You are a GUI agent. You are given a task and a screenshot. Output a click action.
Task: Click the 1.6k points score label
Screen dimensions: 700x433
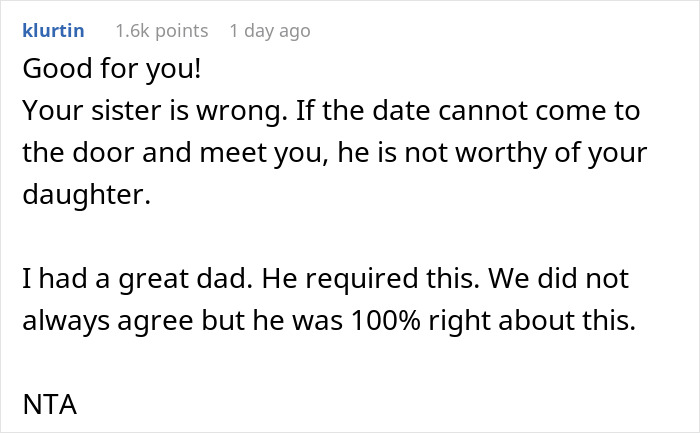pyautogui.click(x=162, y=31)
